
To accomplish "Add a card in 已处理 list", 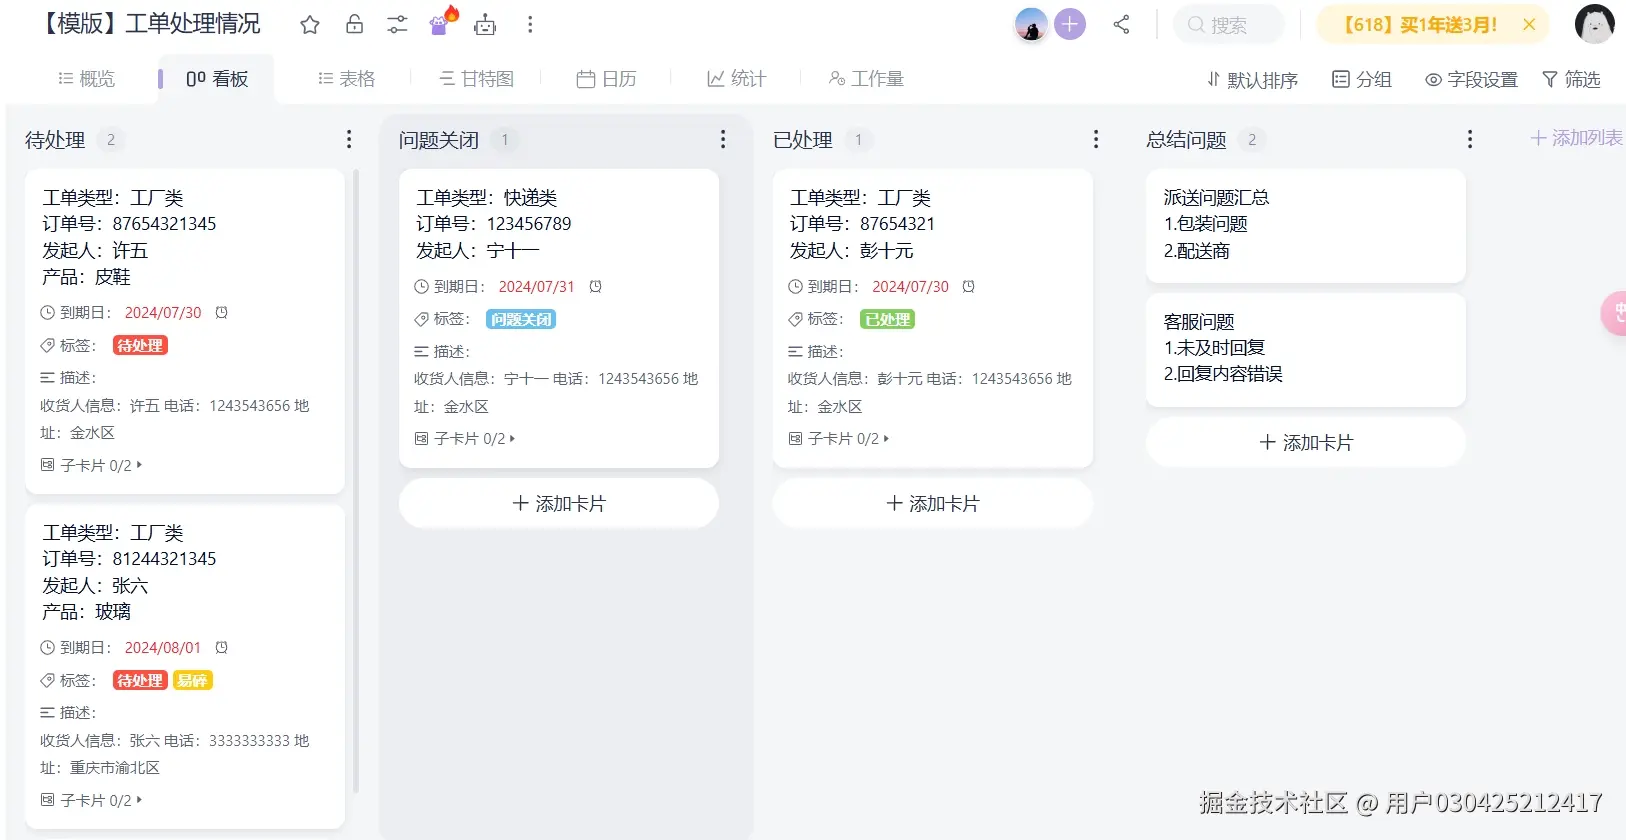I will pos(933,504).
